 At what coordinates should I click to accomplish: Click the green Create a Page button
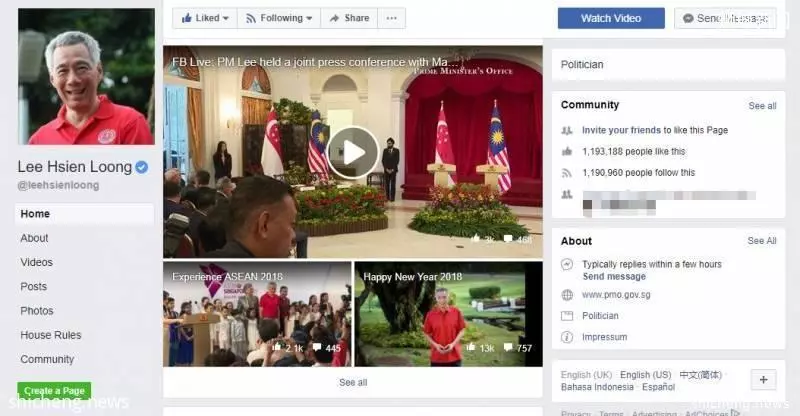[x=54, y=390]
